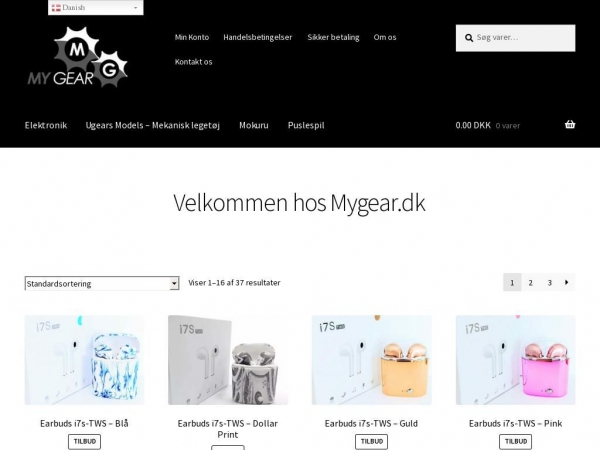Open the Elektronik category menu
Screen dimensions: 600x450
[x=46, y=125]
